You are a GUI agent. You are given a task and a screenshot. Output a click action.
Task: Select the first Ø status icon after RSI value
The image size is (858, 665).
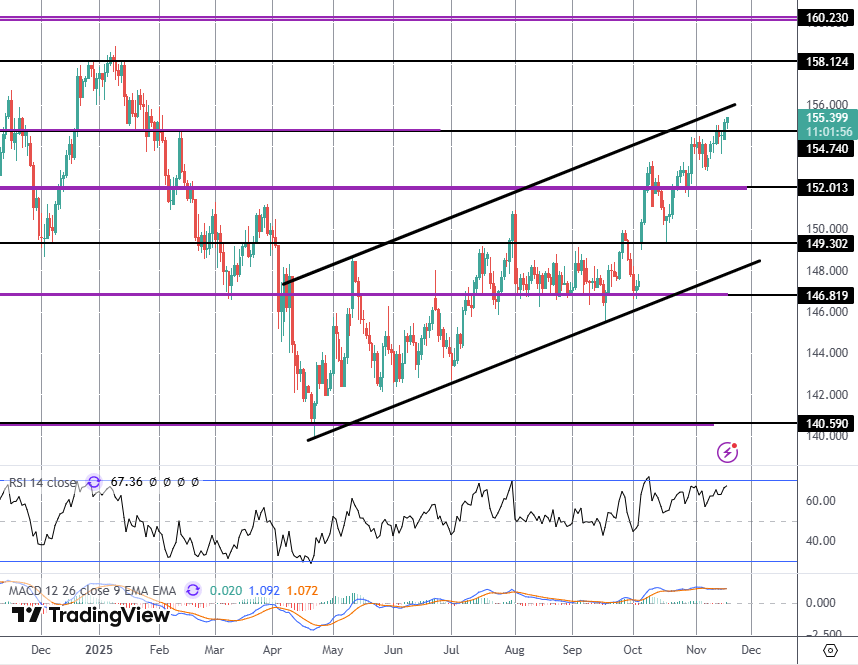click(152, 482)
